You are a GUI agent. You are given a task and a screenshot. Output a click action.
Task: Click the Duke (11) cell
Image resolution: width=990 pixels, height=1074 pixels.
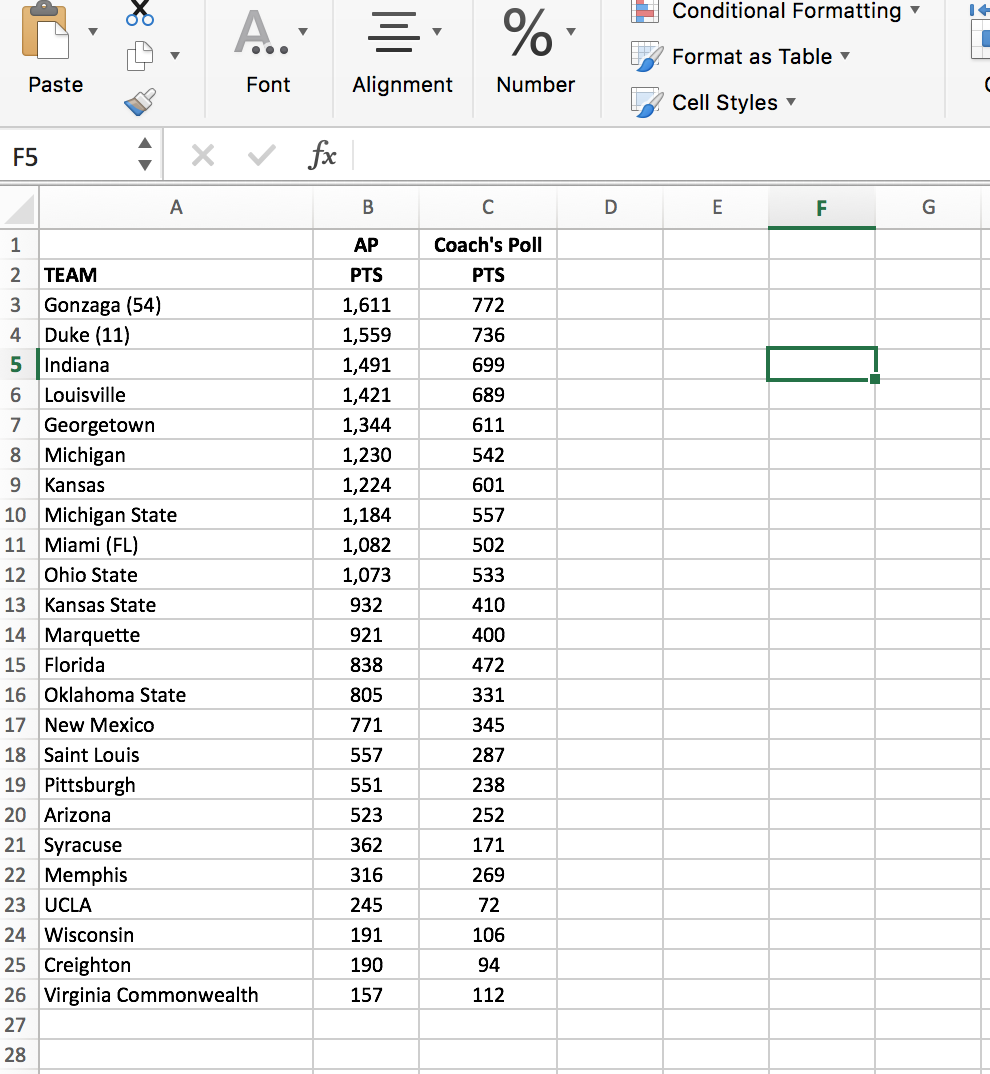tap(176, 335)
